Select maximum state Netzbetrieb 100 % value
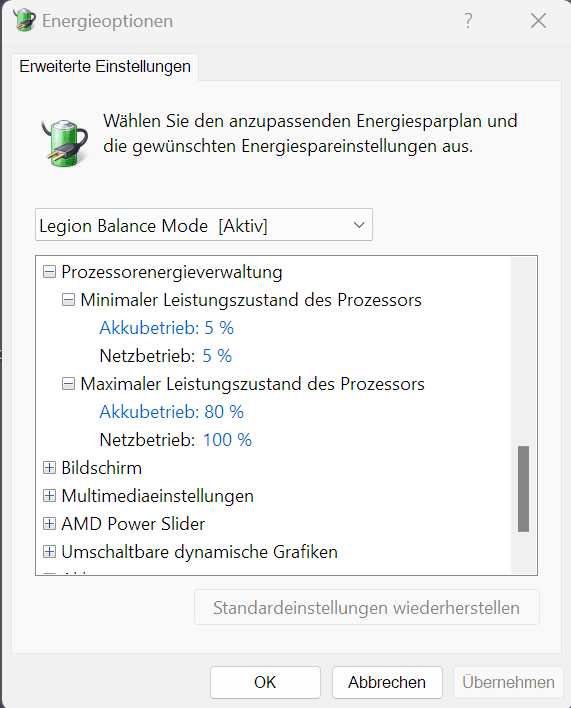The height and width of the screenshot is (708, 571). (x=227, y=440)
